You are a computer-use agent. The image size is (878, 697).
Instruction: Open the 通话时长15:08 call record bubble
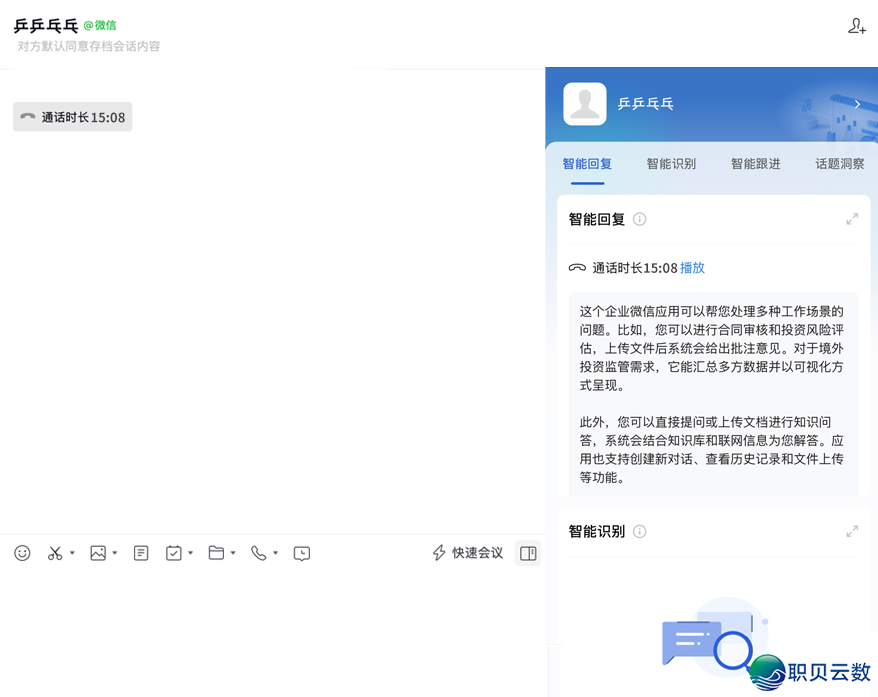(73, 116)
